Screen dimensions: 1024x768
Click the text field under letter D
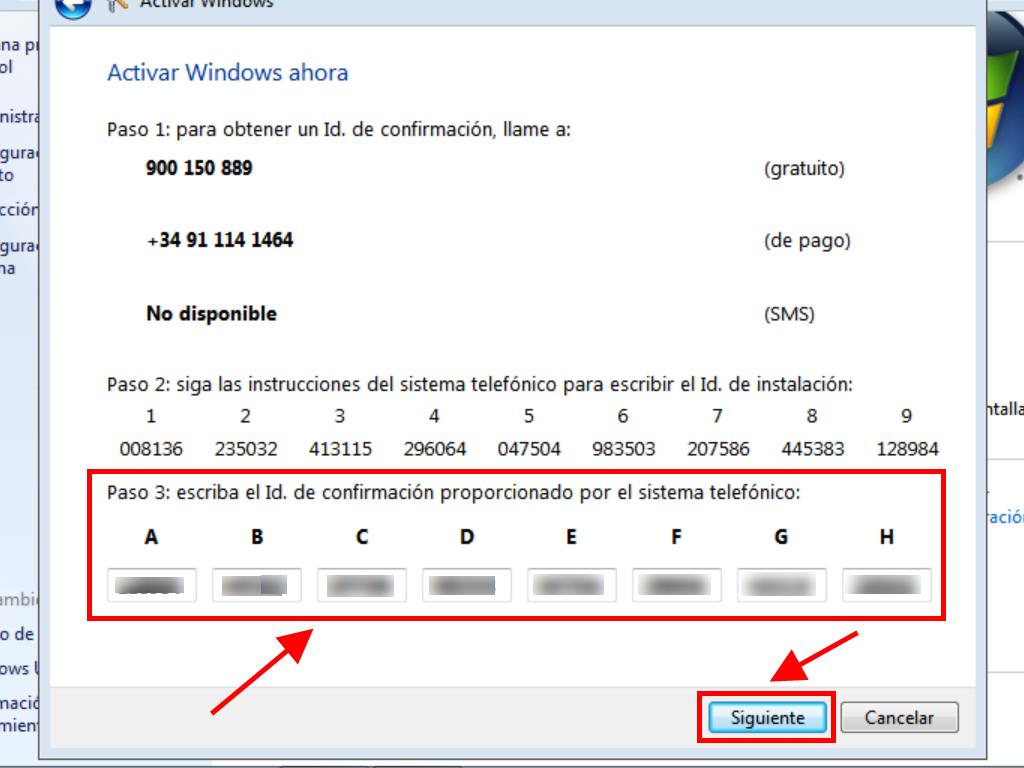coord(467,585)
